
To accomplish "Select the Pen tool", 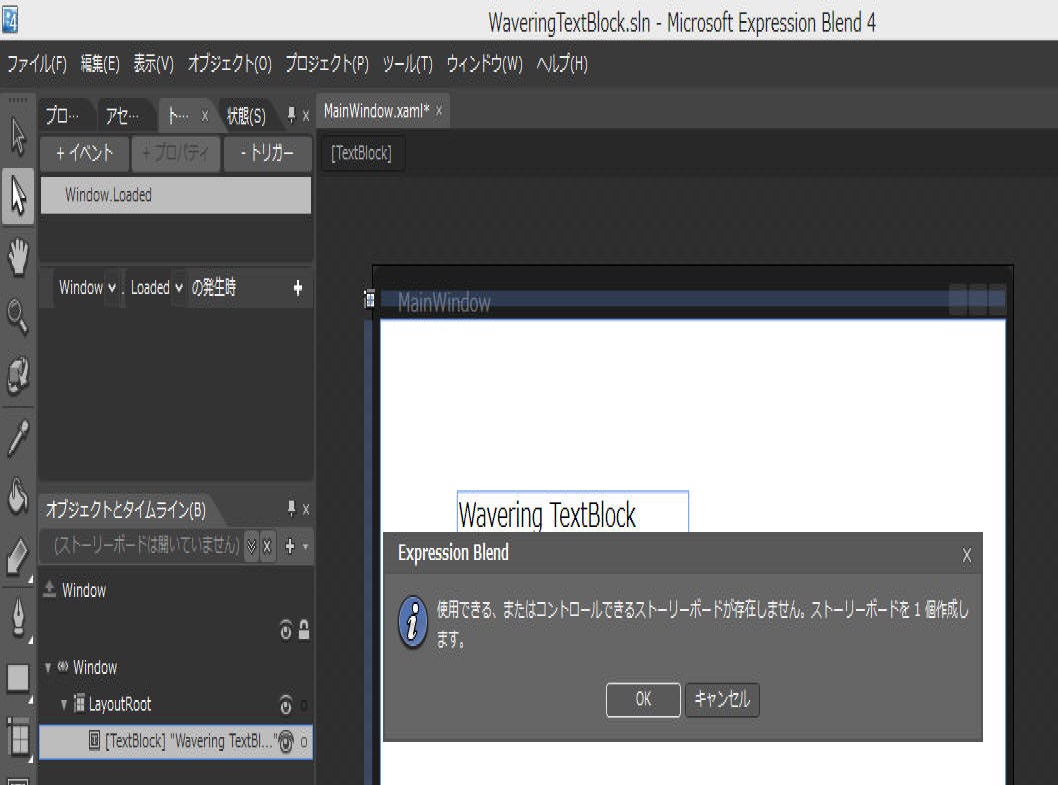I will coord(17,618).
